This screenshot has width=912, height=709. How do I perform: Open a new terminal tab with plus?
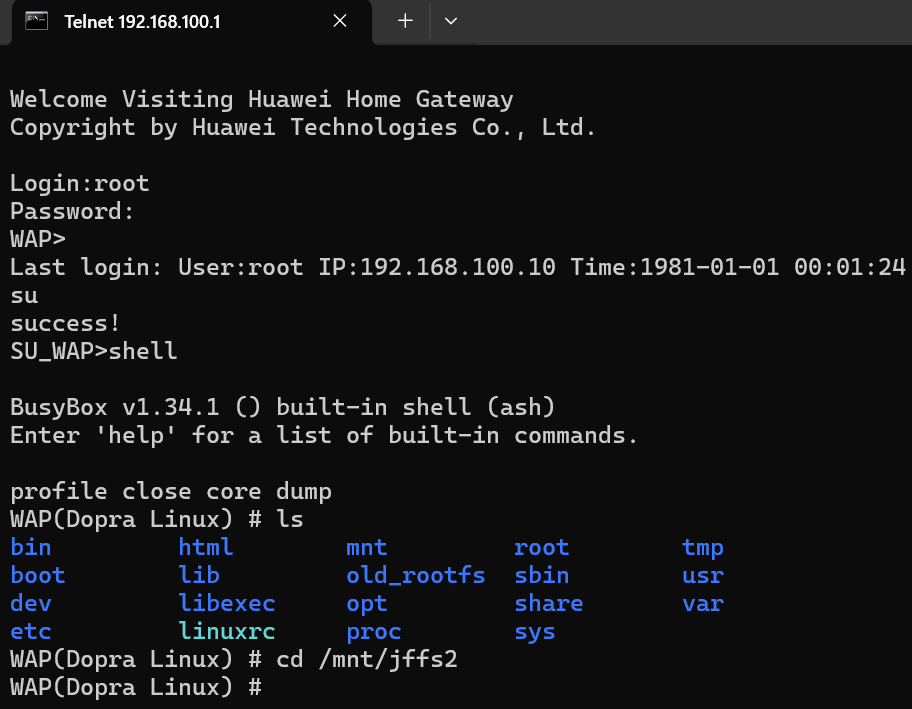[405, 21]
